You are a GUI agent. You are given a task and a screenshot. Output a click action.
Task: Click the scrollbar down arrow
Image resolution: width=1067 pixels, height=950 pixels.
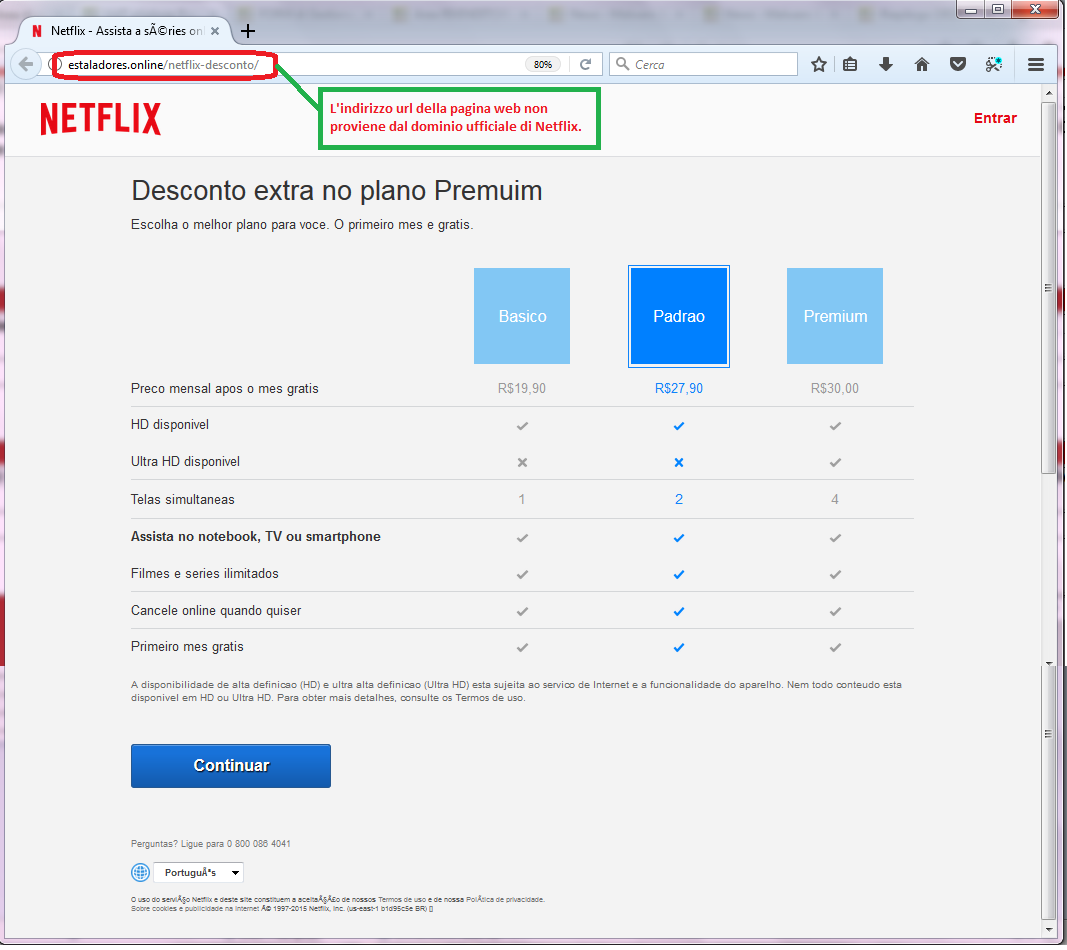(x=1049, y=930)
